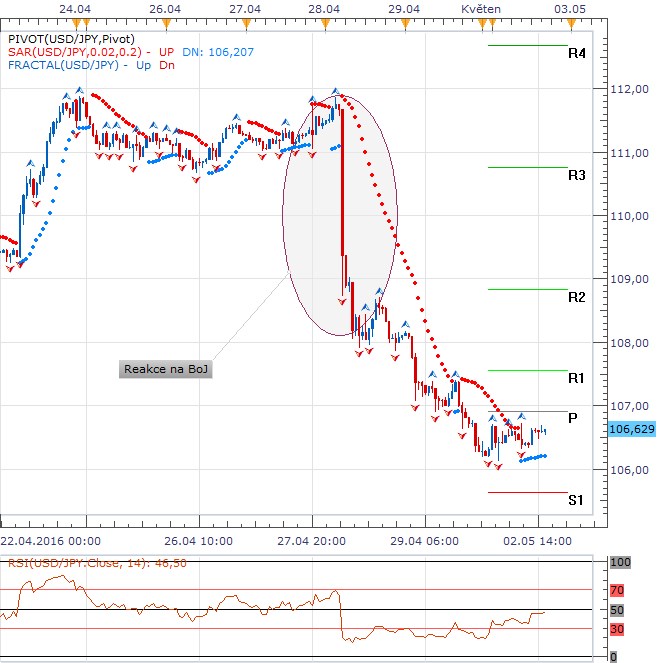
Task: Select the R4 pivot resistance line
Action: pyautogui.click(x=527, y=45)
